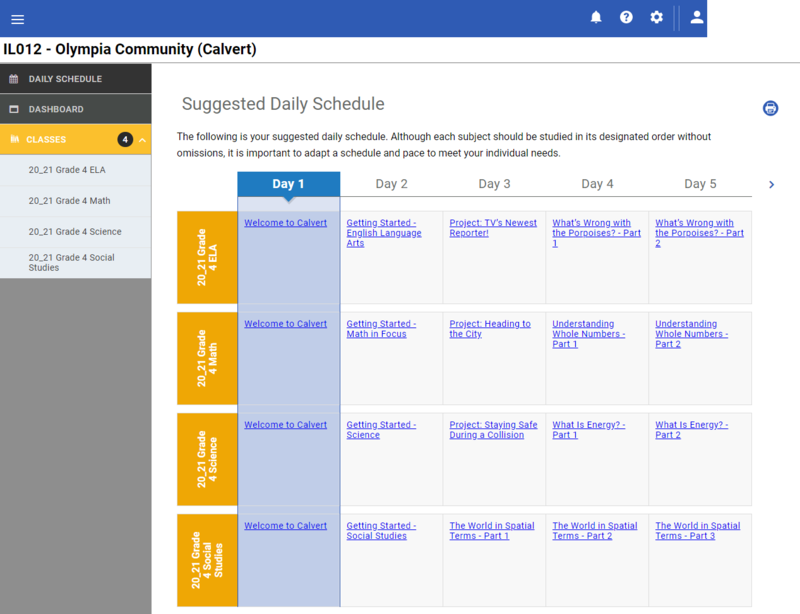Screen dimensions: 800x614
Task: Open the help question mark icon
Action: [626, 17]
